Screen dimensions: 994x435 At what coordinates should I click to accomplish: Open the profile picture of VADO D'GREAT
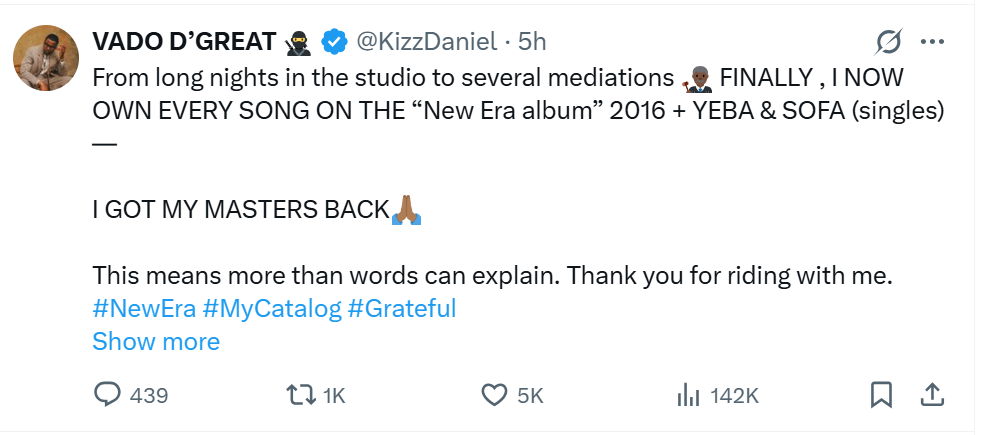(x=46, y=59)
